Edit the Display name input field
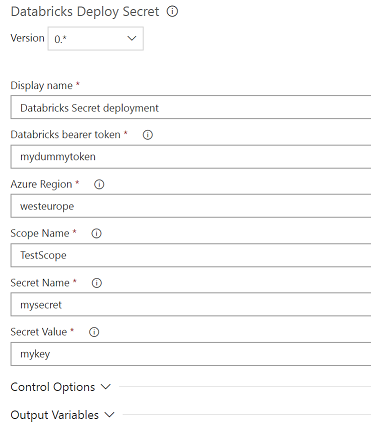 191,107
